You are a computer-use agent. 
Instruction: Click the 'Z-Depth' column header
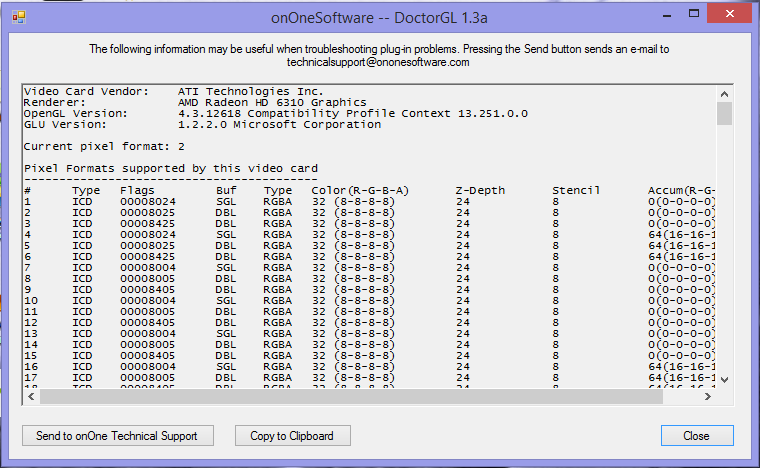pos(480,190)
